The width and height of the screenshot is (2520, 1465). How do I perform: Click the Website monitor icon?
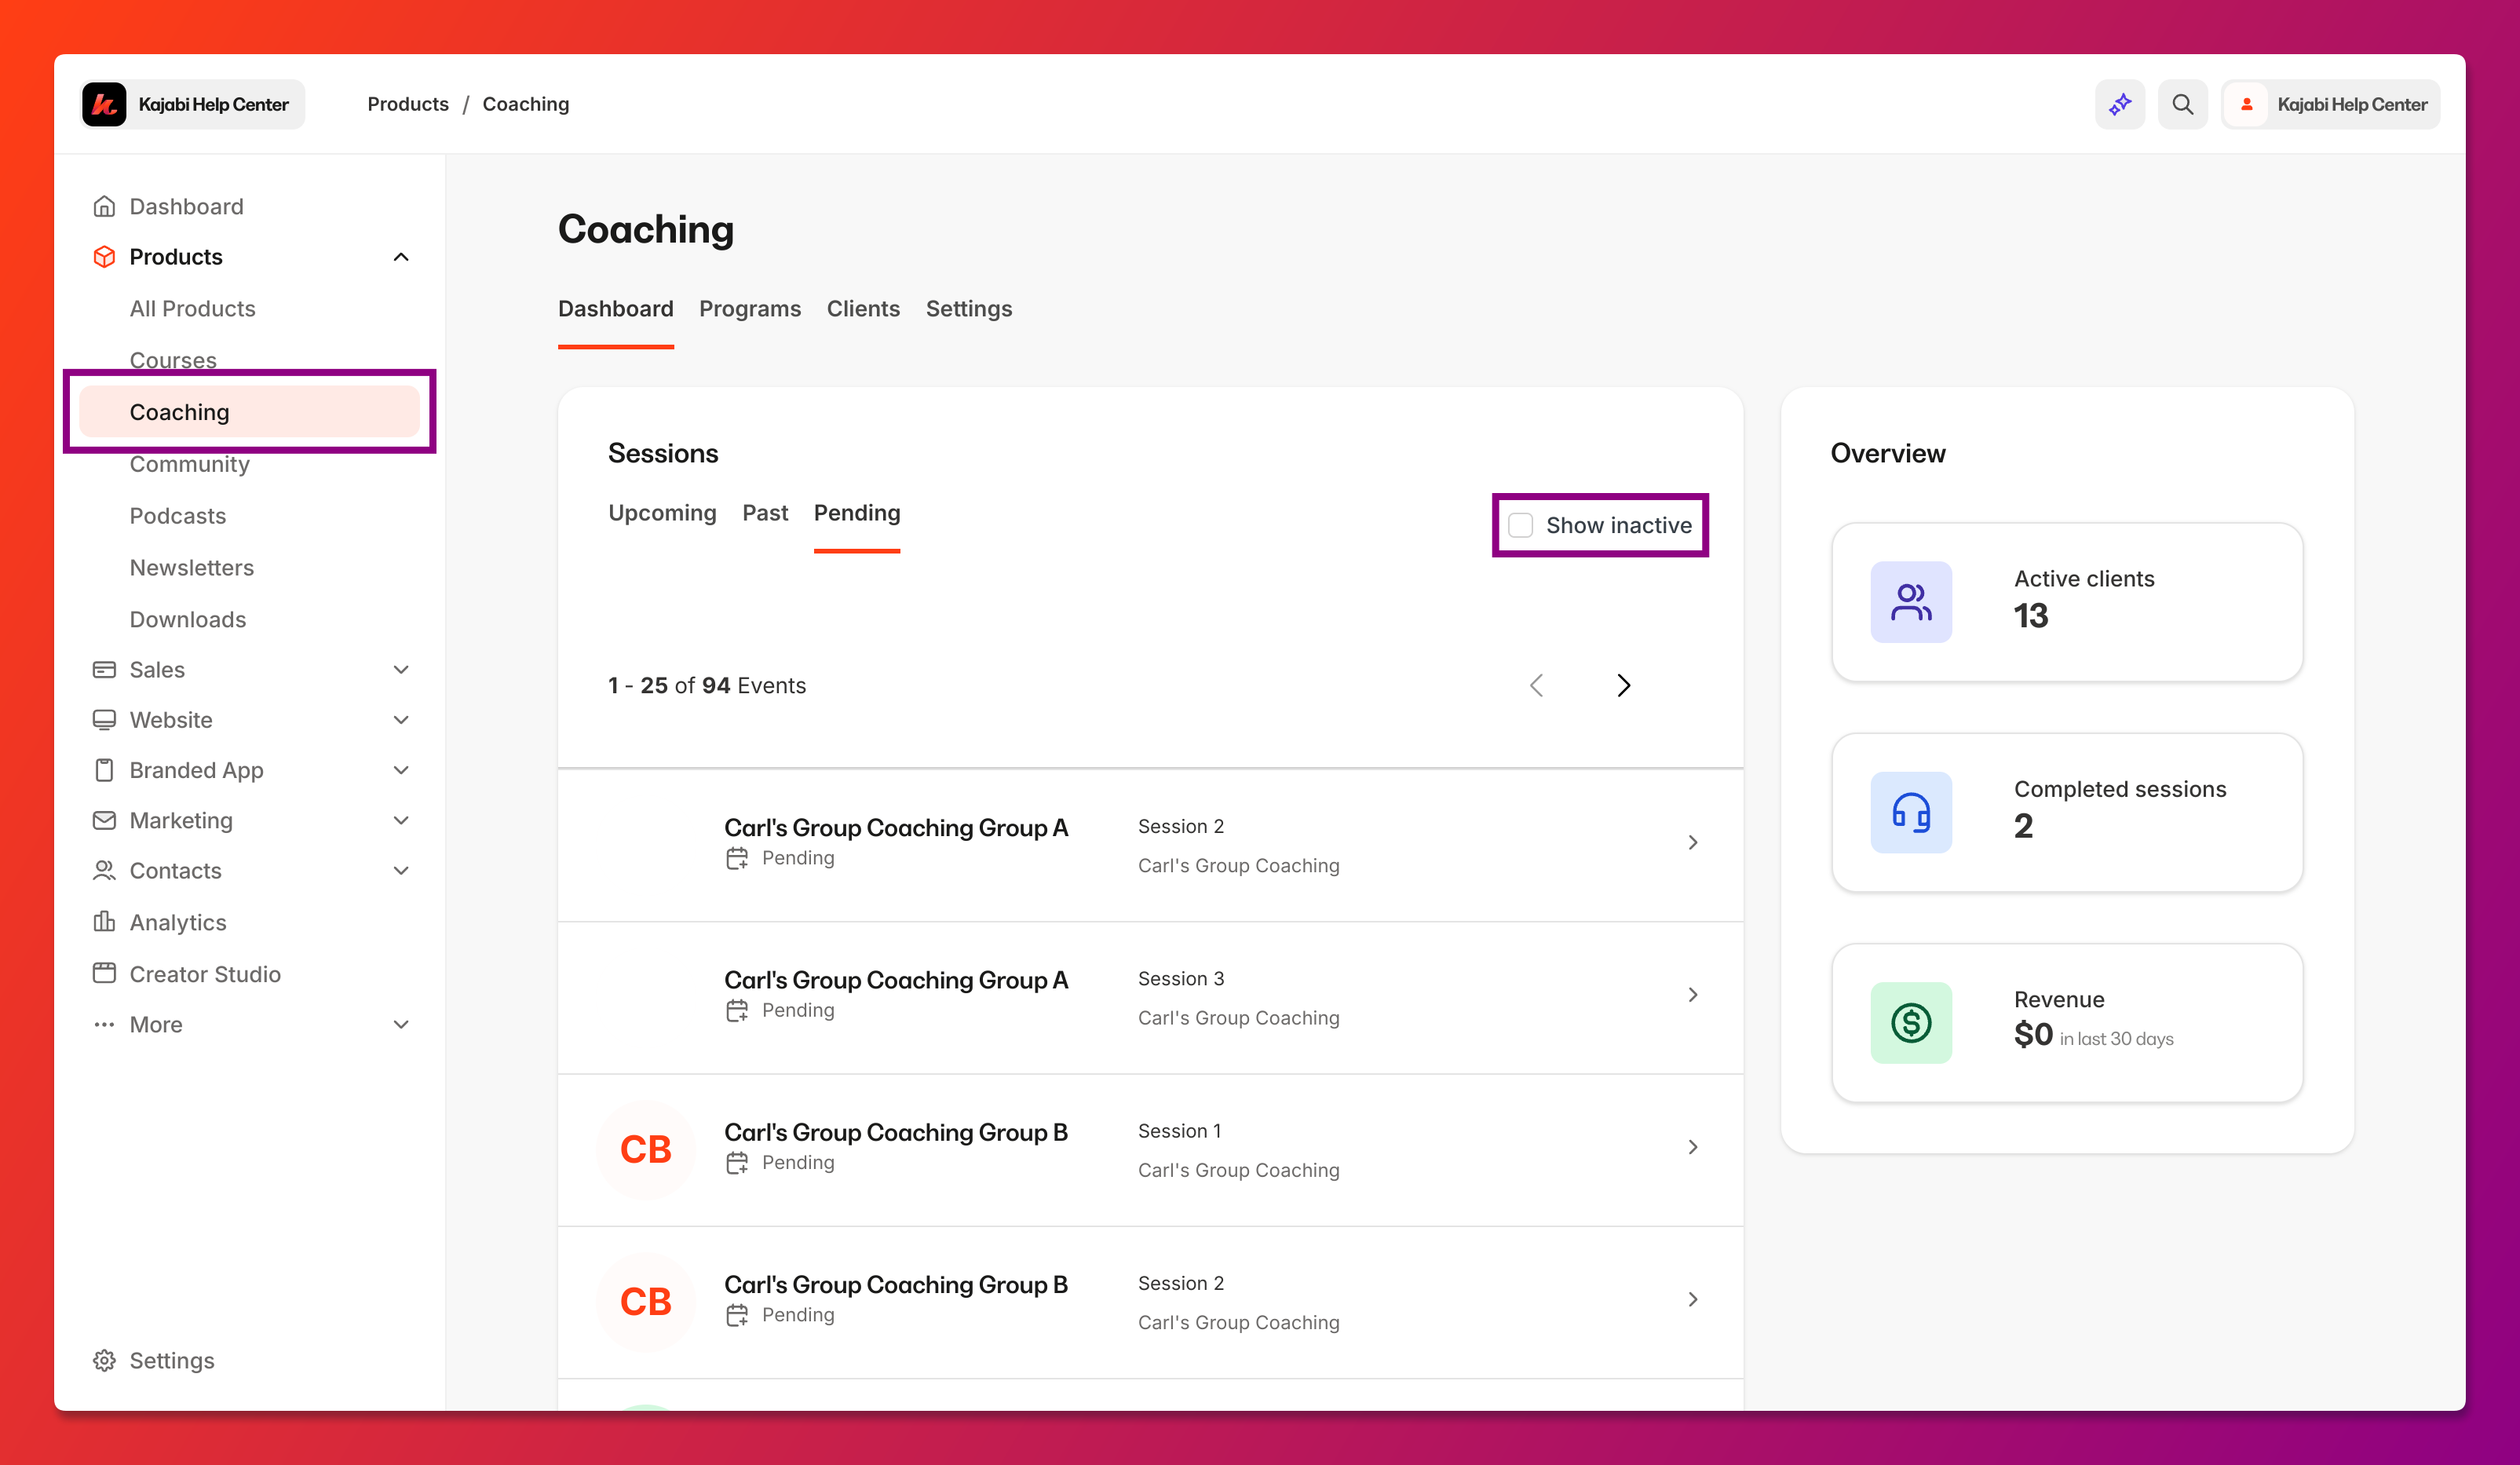coord(104,720)
